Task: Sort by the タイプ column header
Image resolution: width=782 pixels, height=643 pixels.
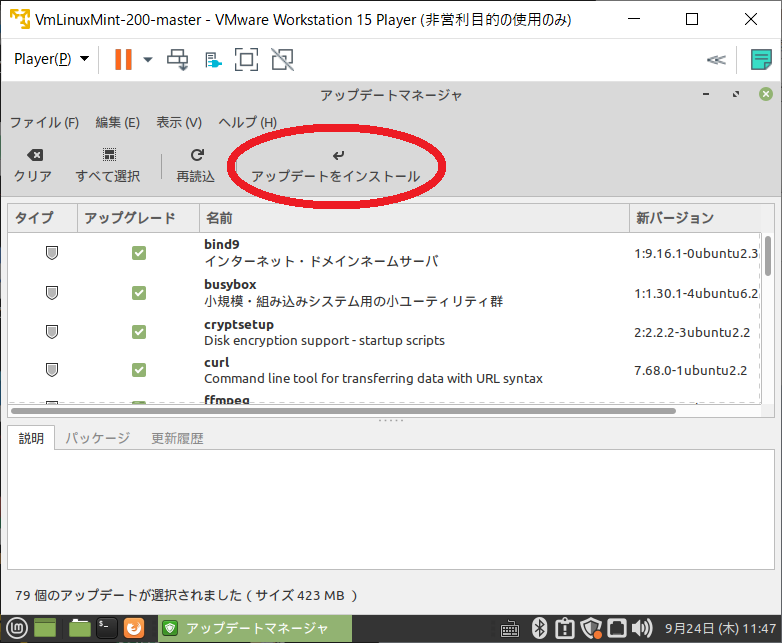Action: coord(42,218)
